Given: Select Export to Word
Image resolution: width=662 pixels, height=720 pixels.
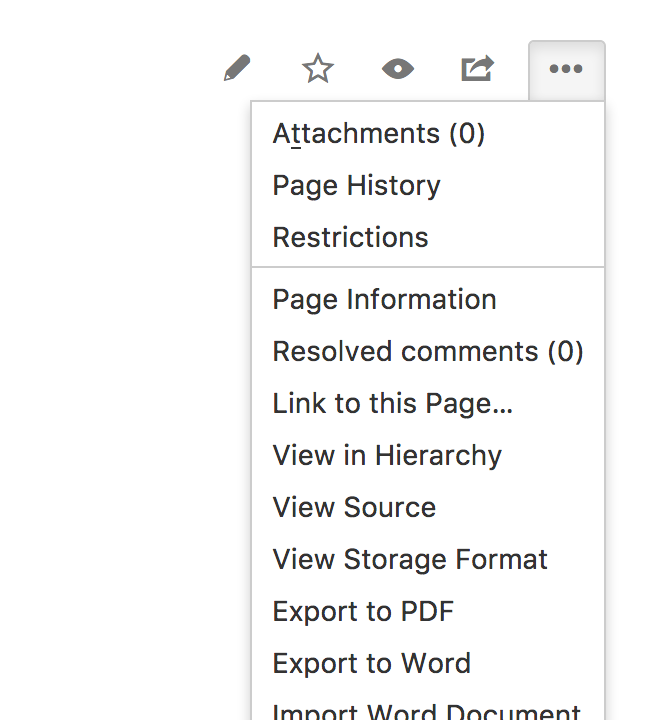Looking at the screenshot, I should [428, 663].
